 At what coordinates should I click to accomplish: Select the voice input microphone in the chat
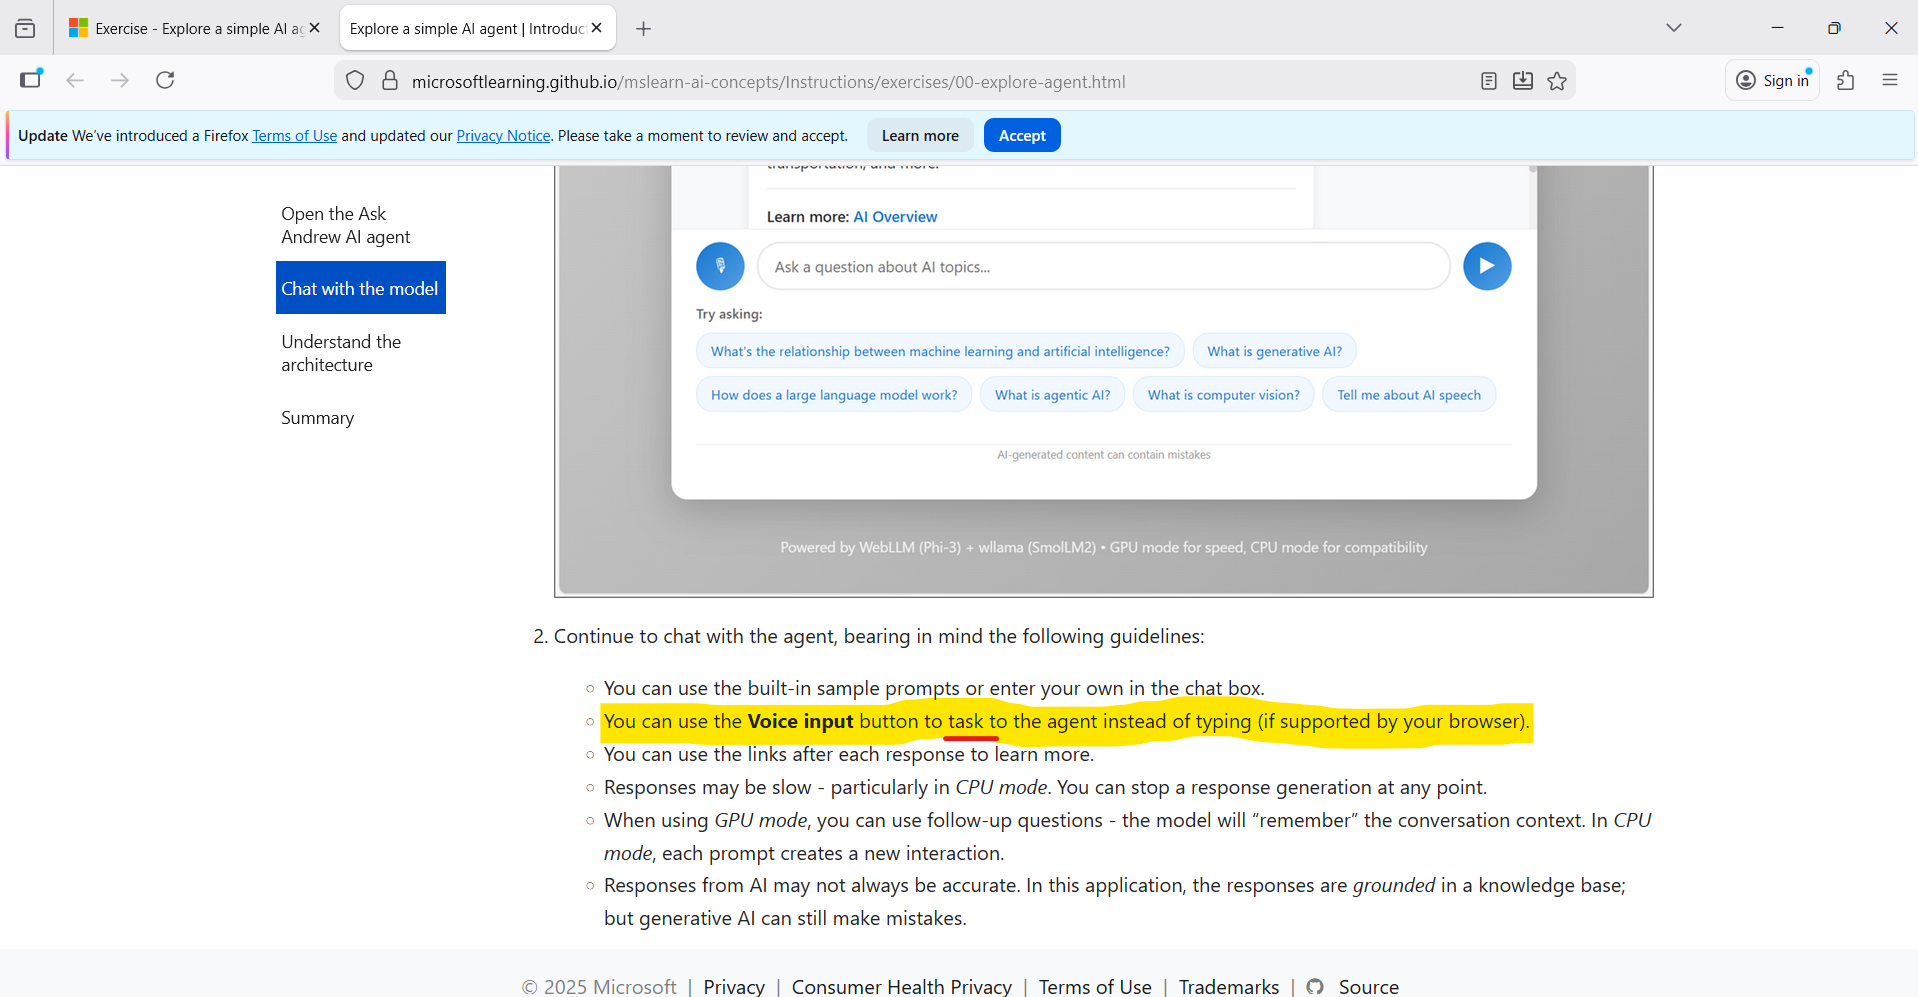tap(720, 266)
